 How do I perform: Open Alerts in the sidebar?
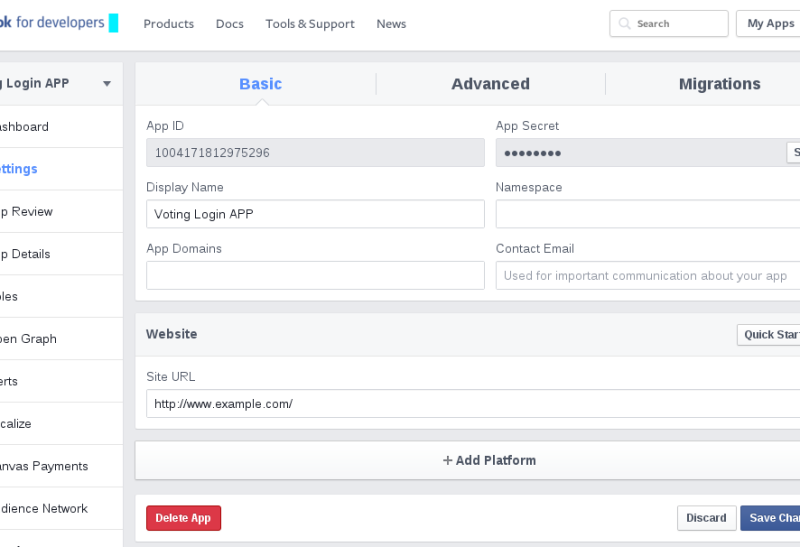coord(61,381)
